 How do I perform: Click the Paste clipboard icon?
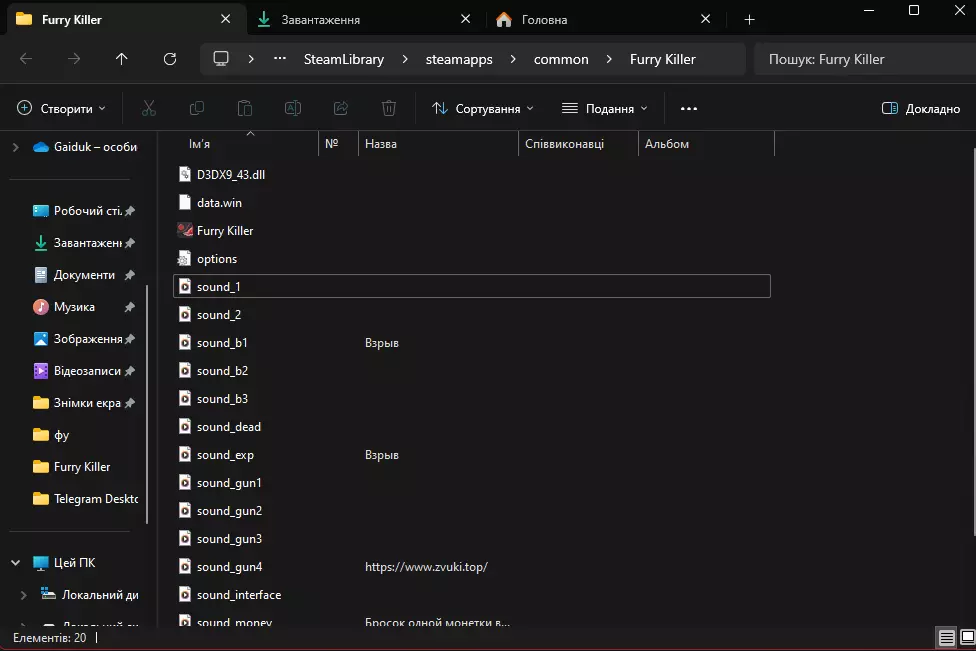(245, 108)
